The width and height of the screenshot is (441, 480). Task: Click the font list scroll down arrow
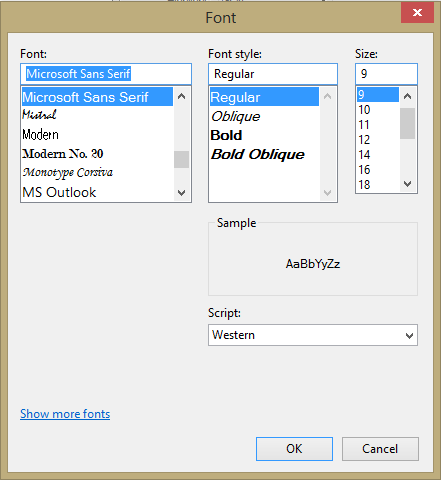[182, 192]
